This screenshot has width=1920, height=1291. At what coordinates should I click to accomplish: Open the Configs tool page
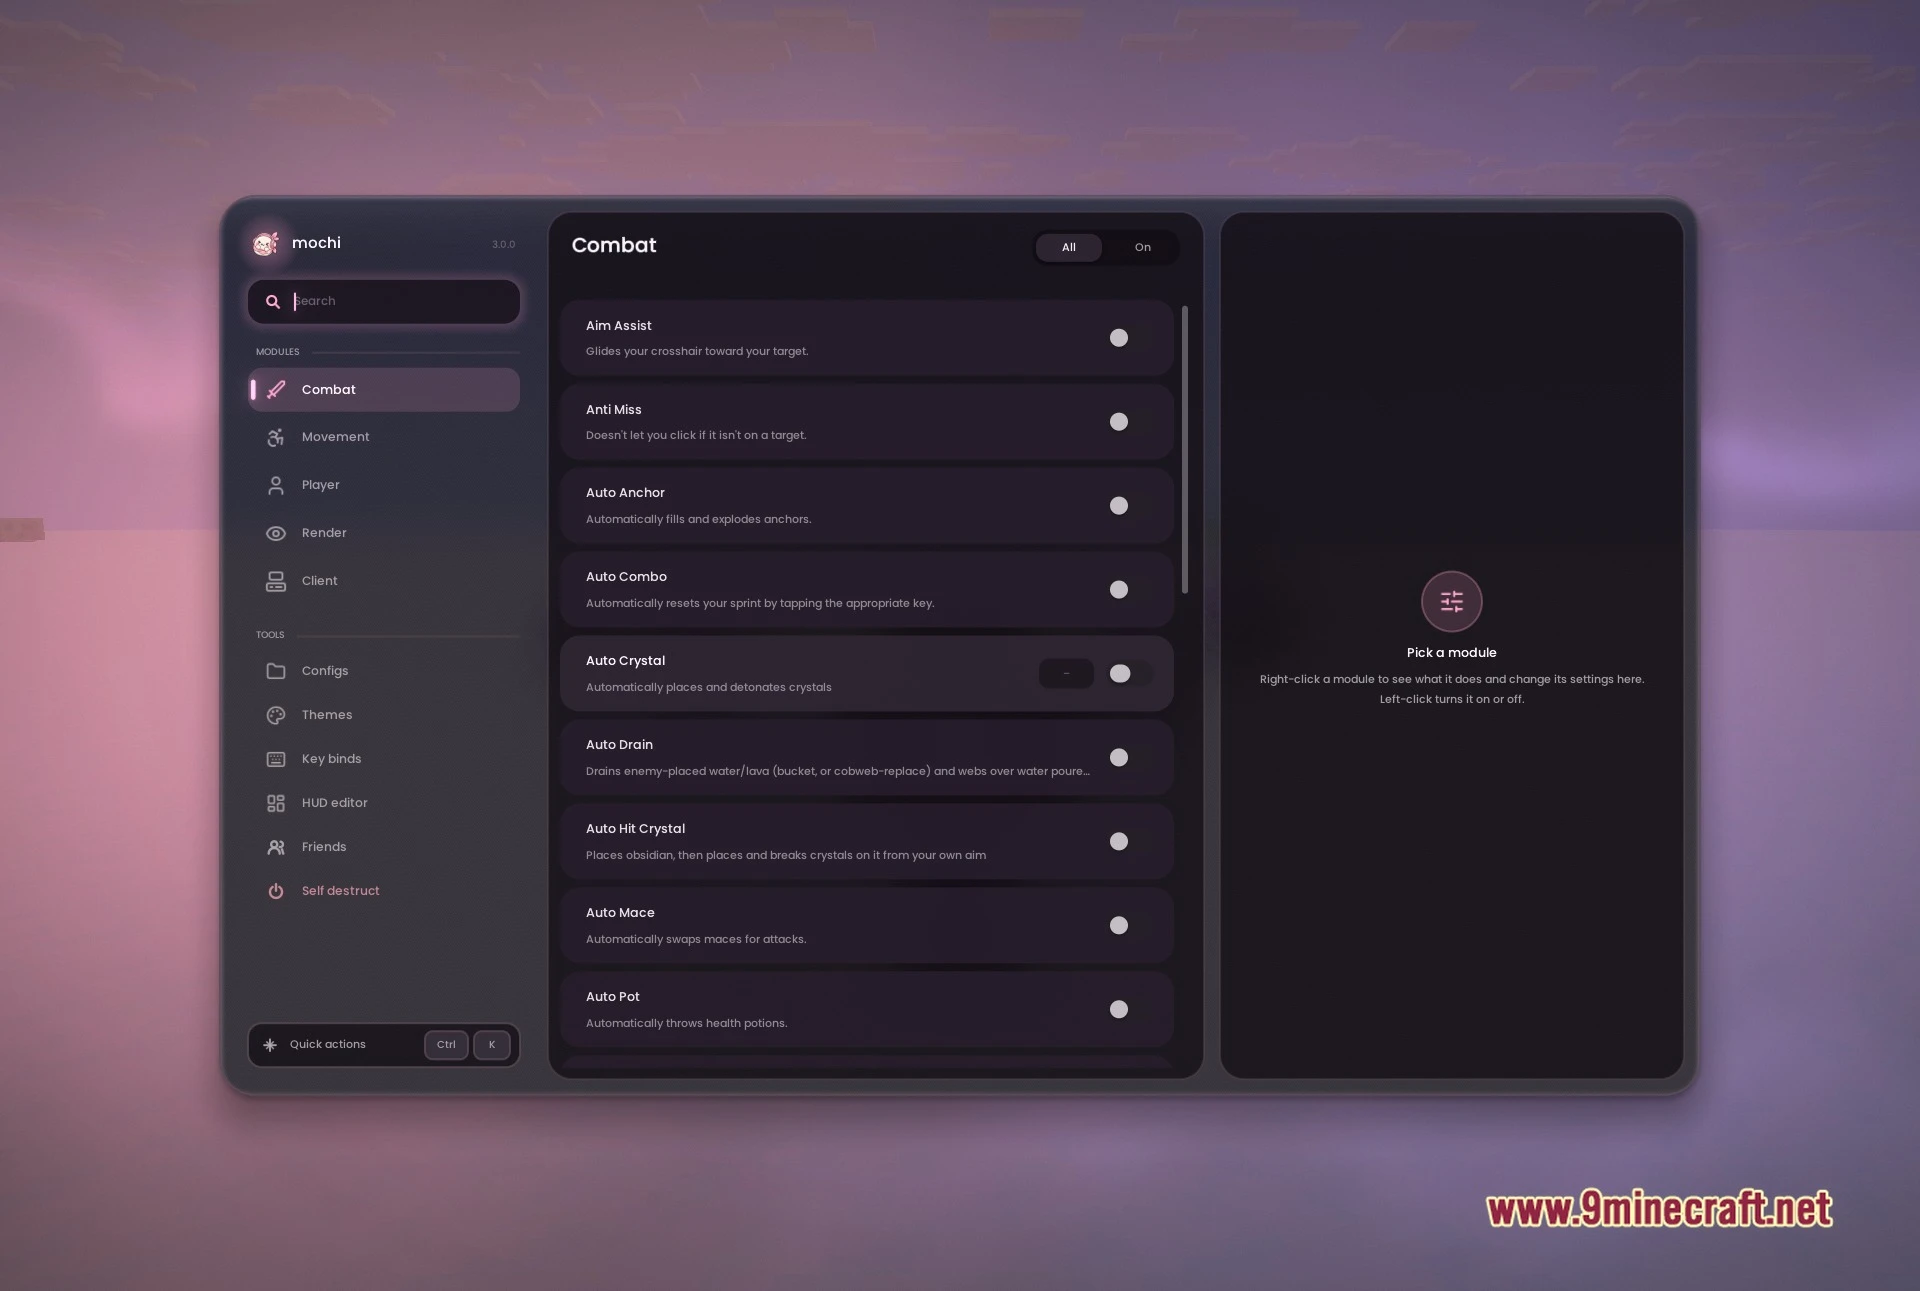pos(384,671)
